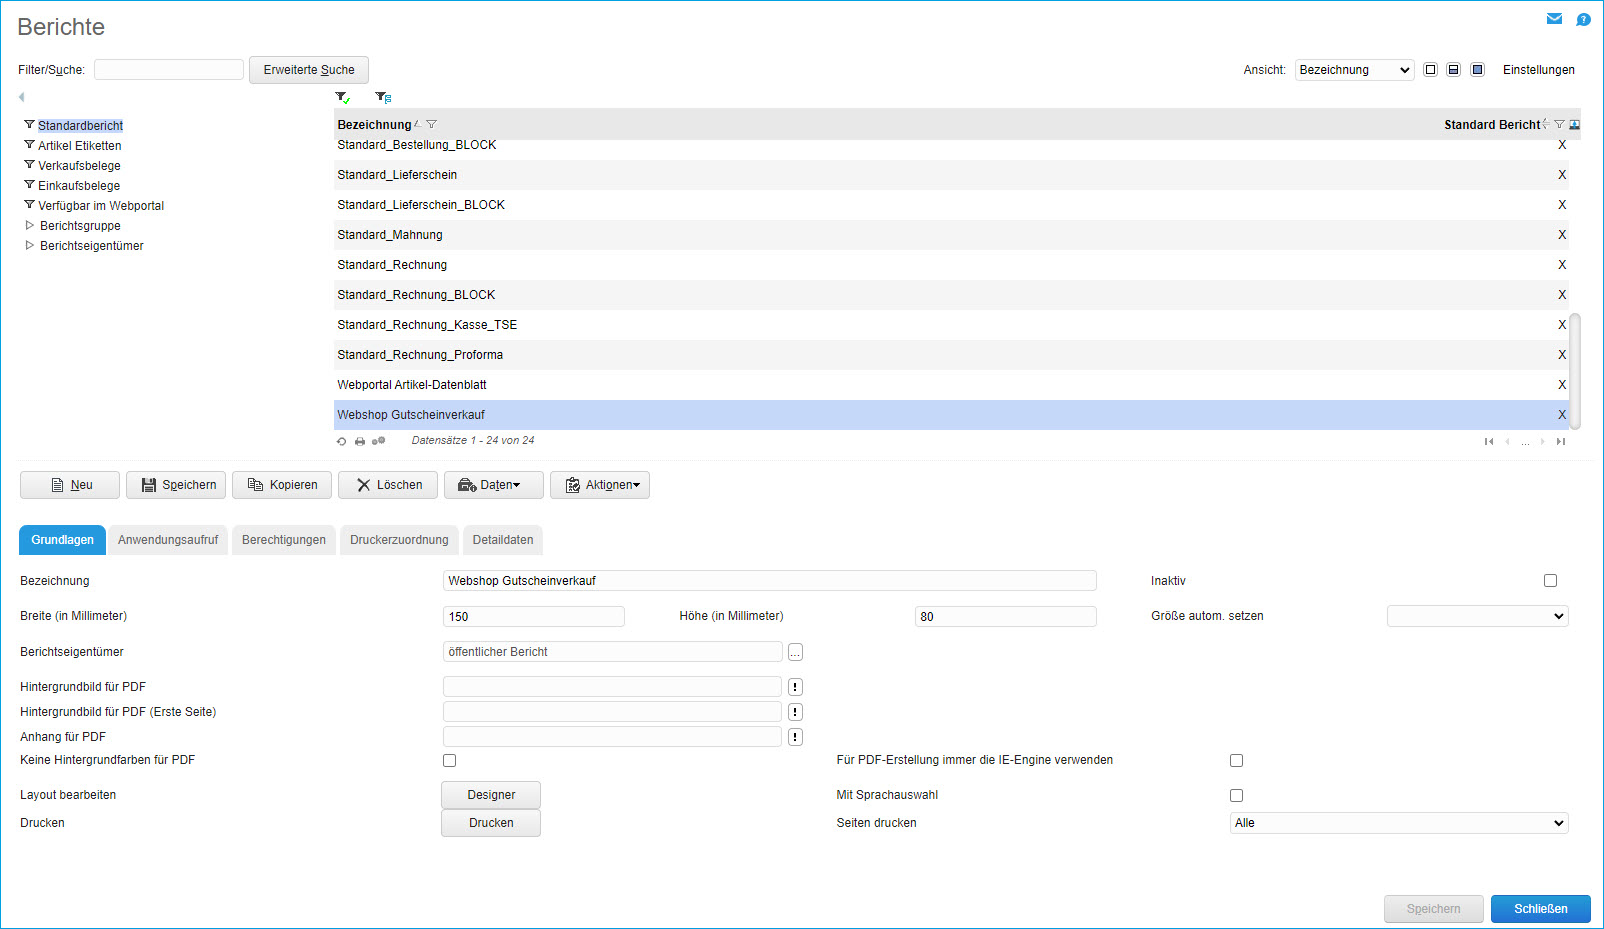Open the Druckerzuordnung tab
The height and width of the screenshot is (929, 1604).
[399, 540]
